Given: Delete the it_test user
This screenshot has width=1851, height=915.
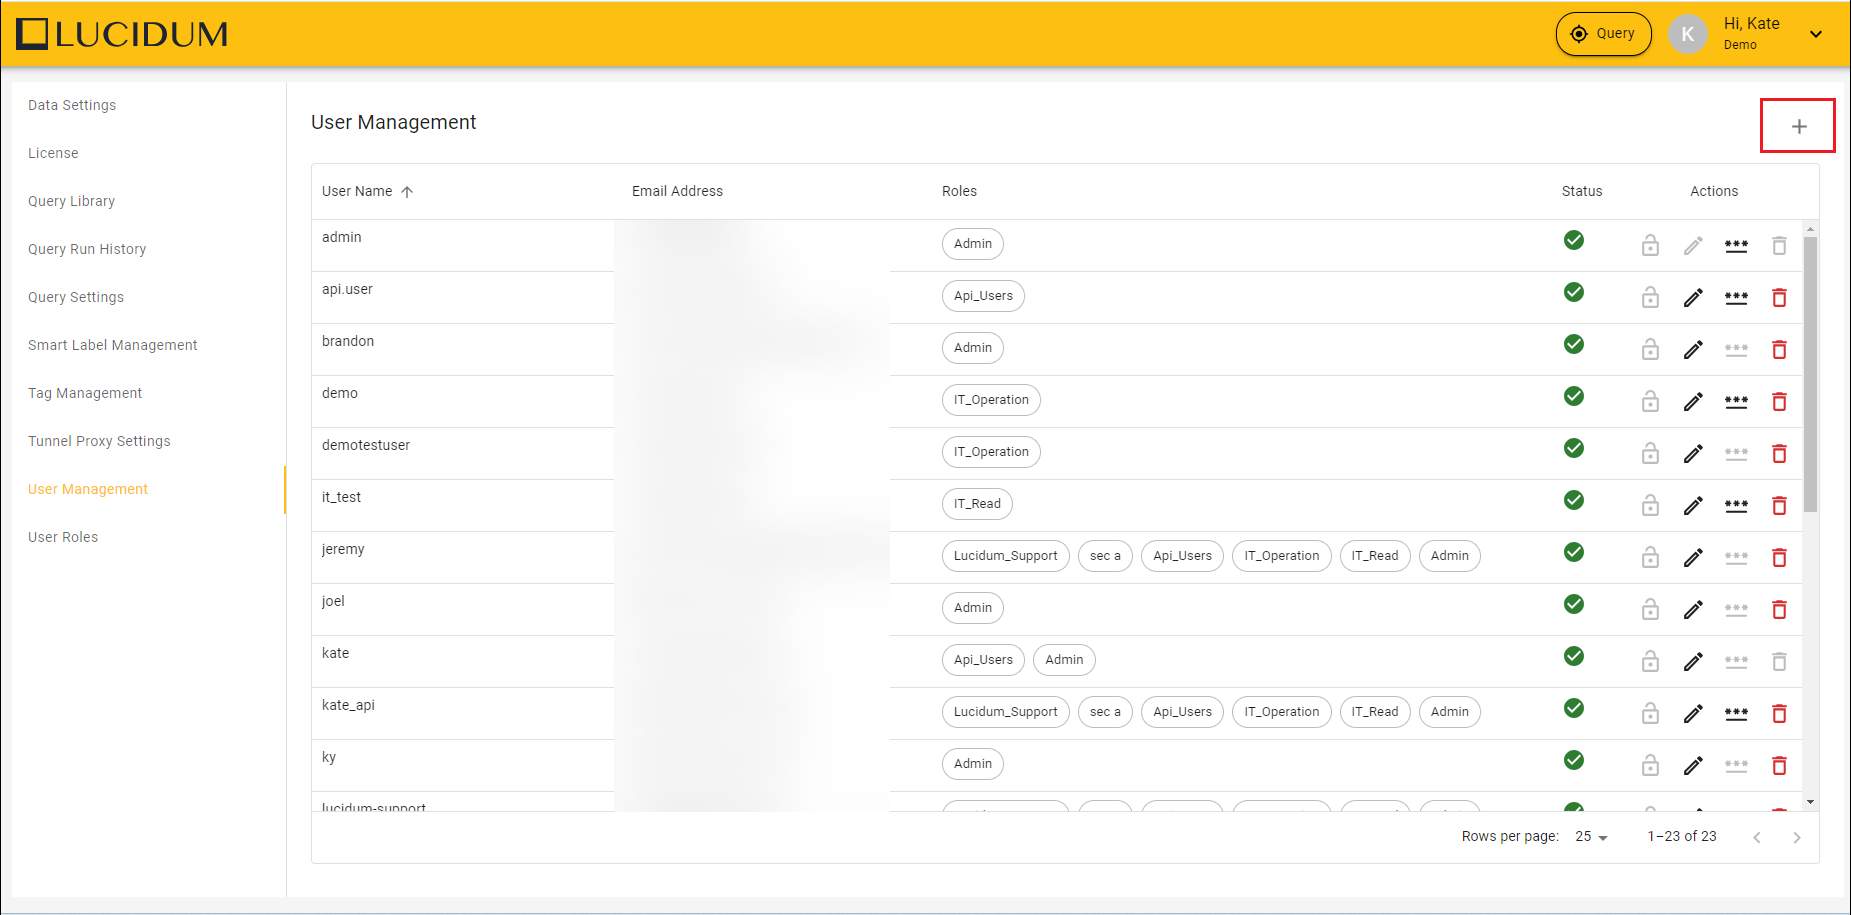Looking at the screenshot, I should pos(1779,506).
